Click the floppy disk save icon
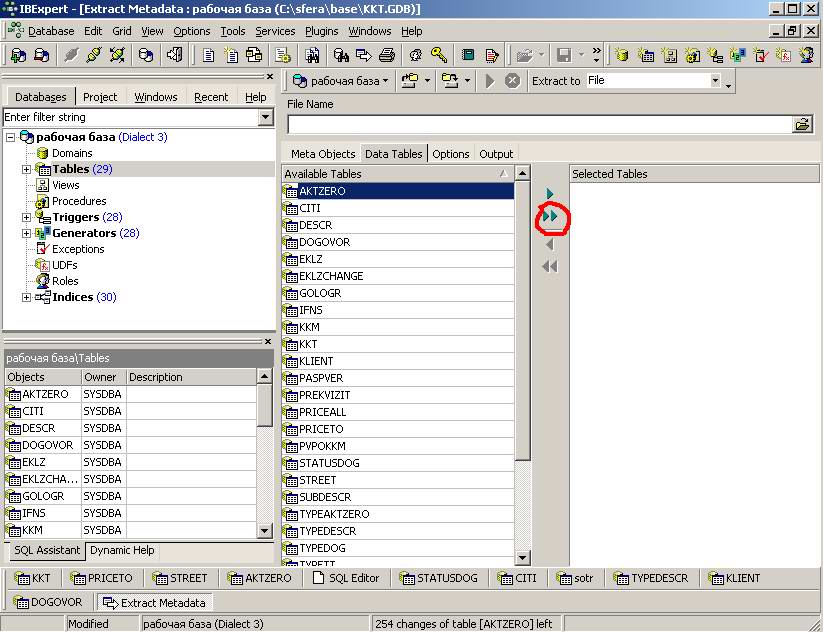The image size is (823, 632). coord(564,55)
